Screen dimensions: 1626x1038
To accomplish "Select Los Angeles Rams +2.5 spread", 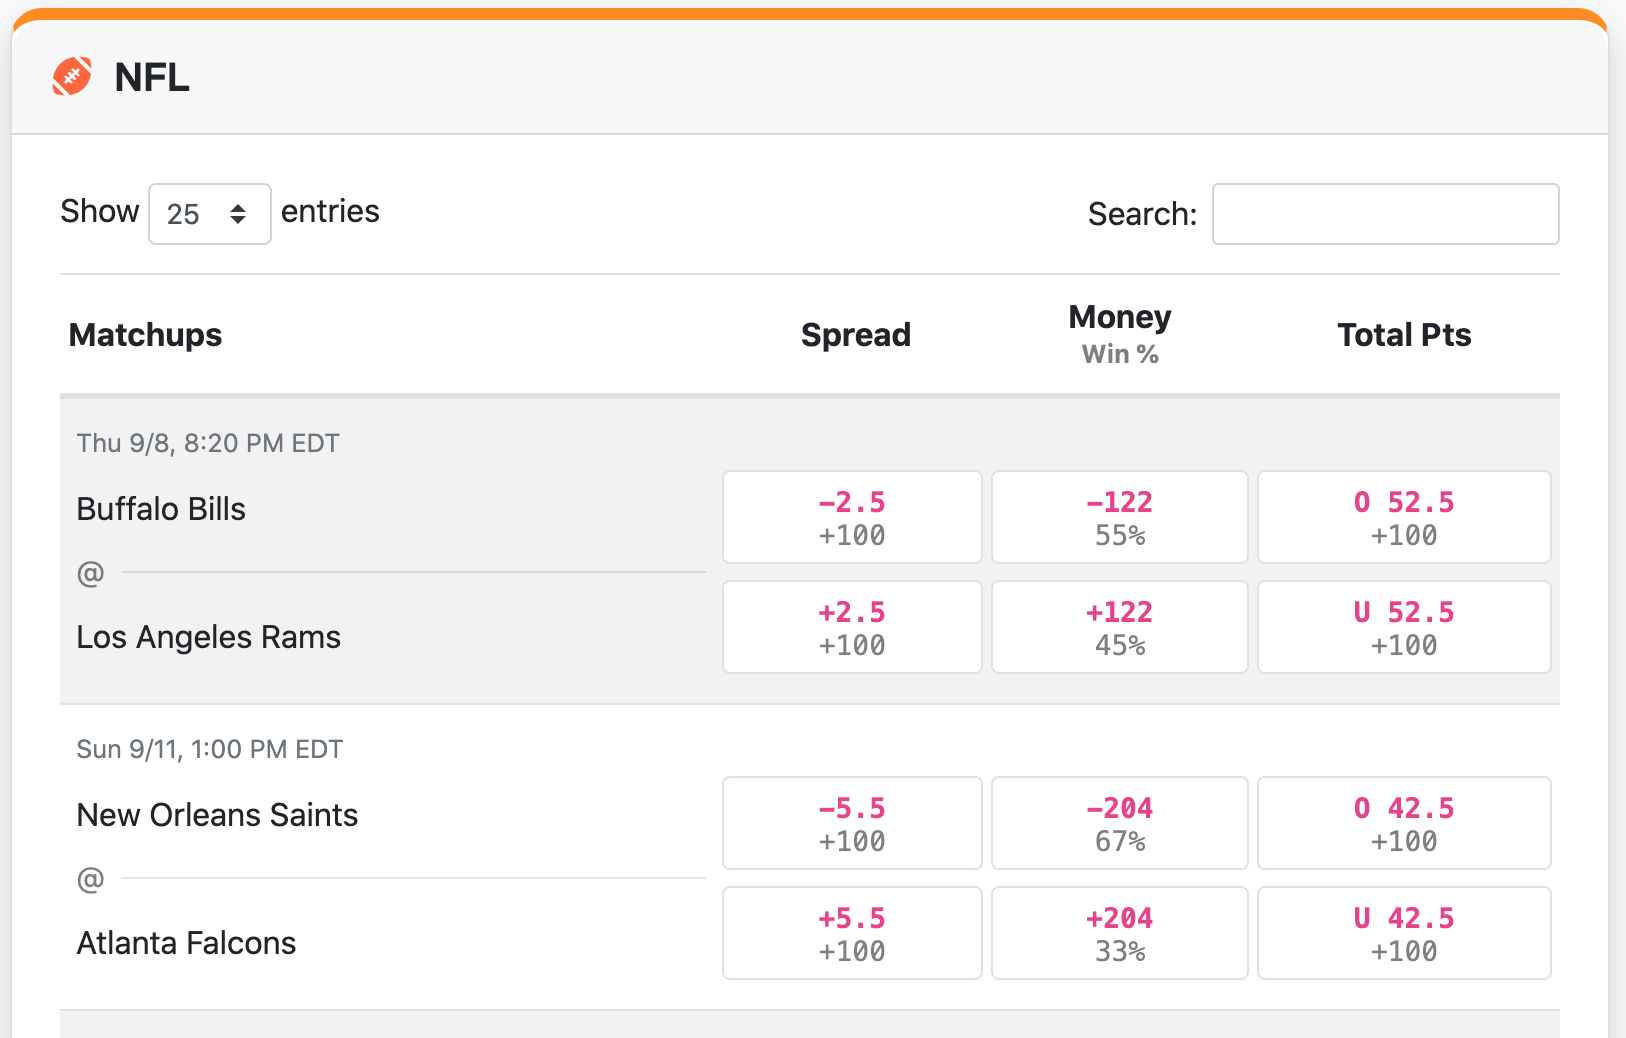I will (x=852, y=627).
